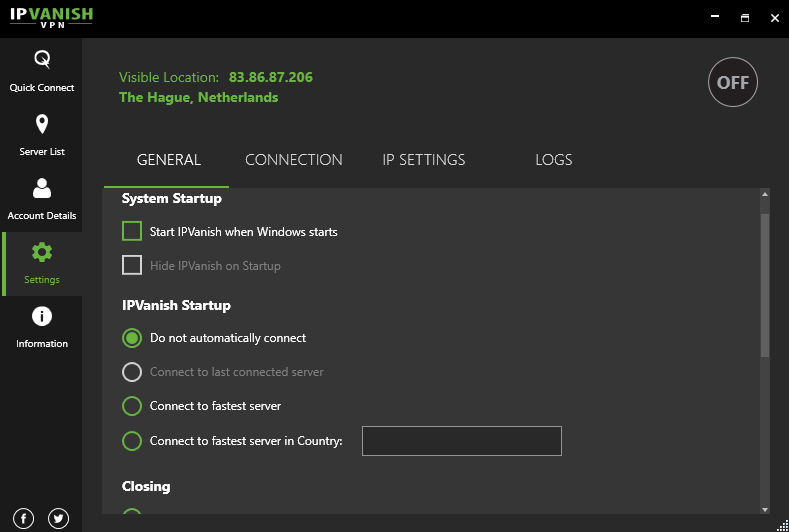Image resolution: width=789 pixels, height=532 pixels.
Task: Choose Connect to fastest server option
Action: pyautogui.click(x=132, y=406)
